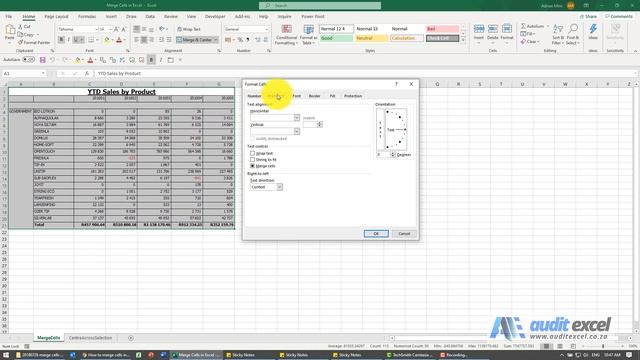Screen dimensions: 640x360
Task: Select the MergeCells sheet tab
Action: [48, 338]
